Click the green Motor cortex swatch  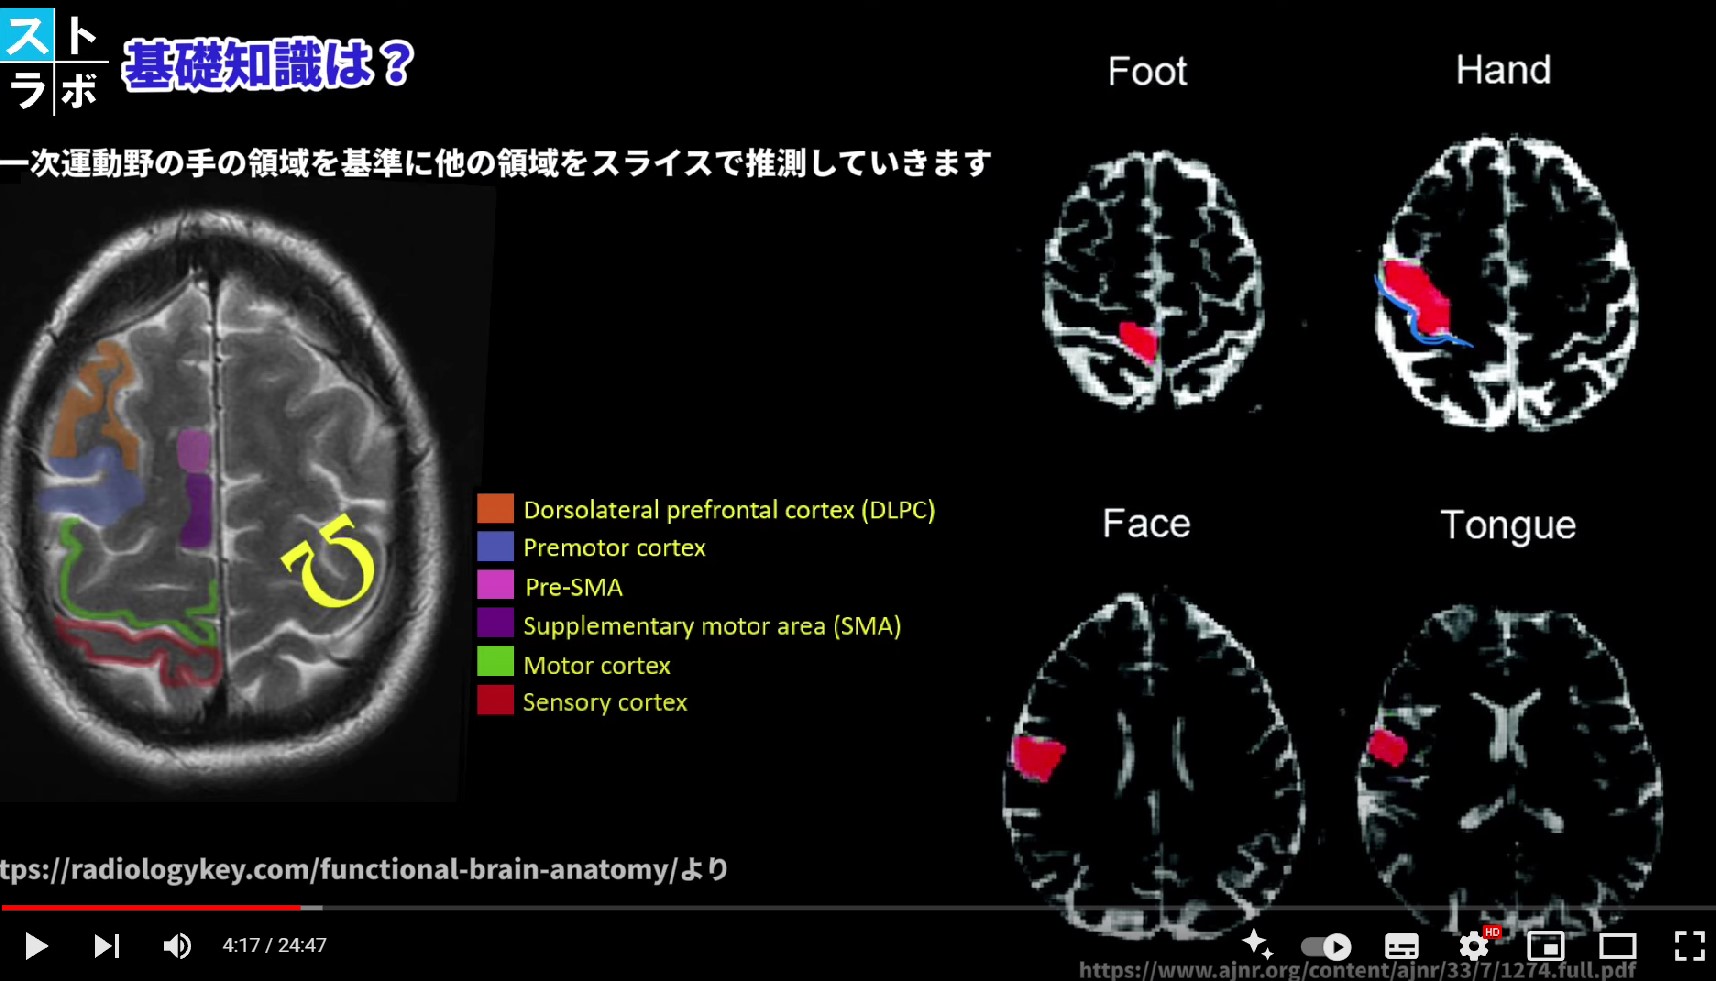point(495,664)
